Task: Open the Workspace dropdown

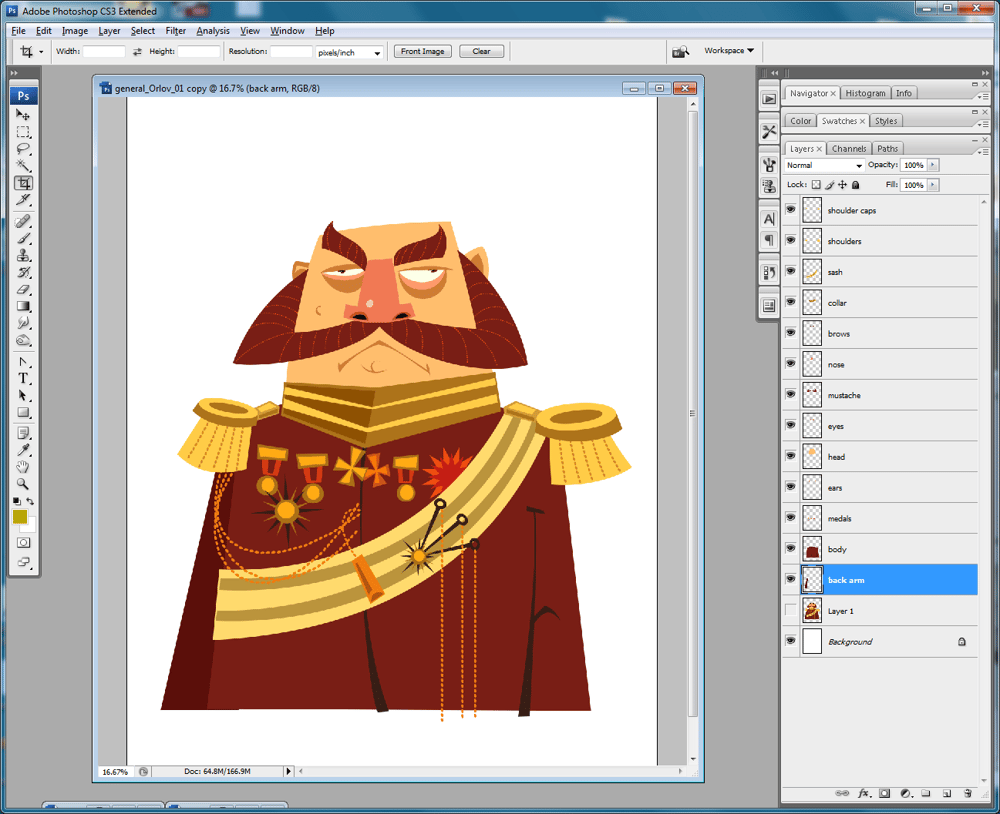Action: [x=729, y=50]
